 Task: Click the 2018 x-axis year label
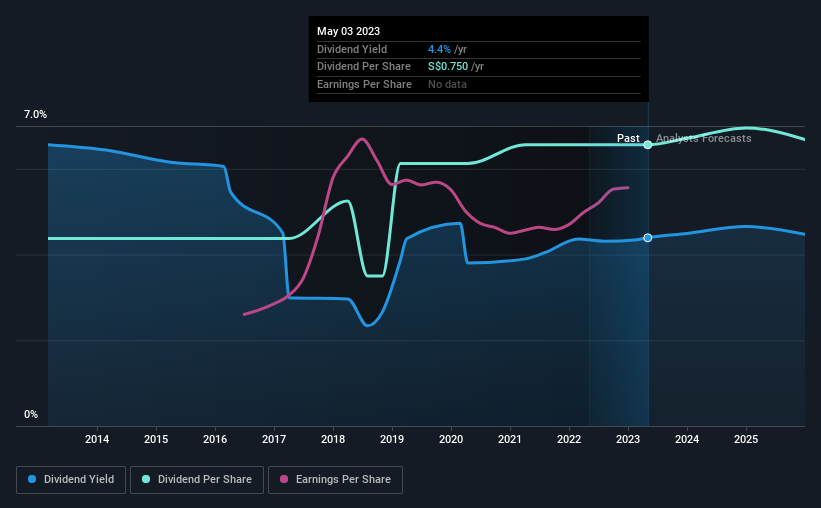coord(333,439)
